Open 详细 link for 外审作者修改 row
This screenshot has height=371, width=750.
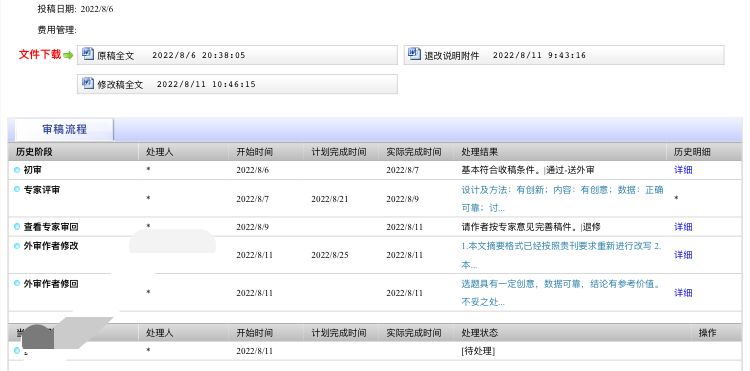(683, 255)
